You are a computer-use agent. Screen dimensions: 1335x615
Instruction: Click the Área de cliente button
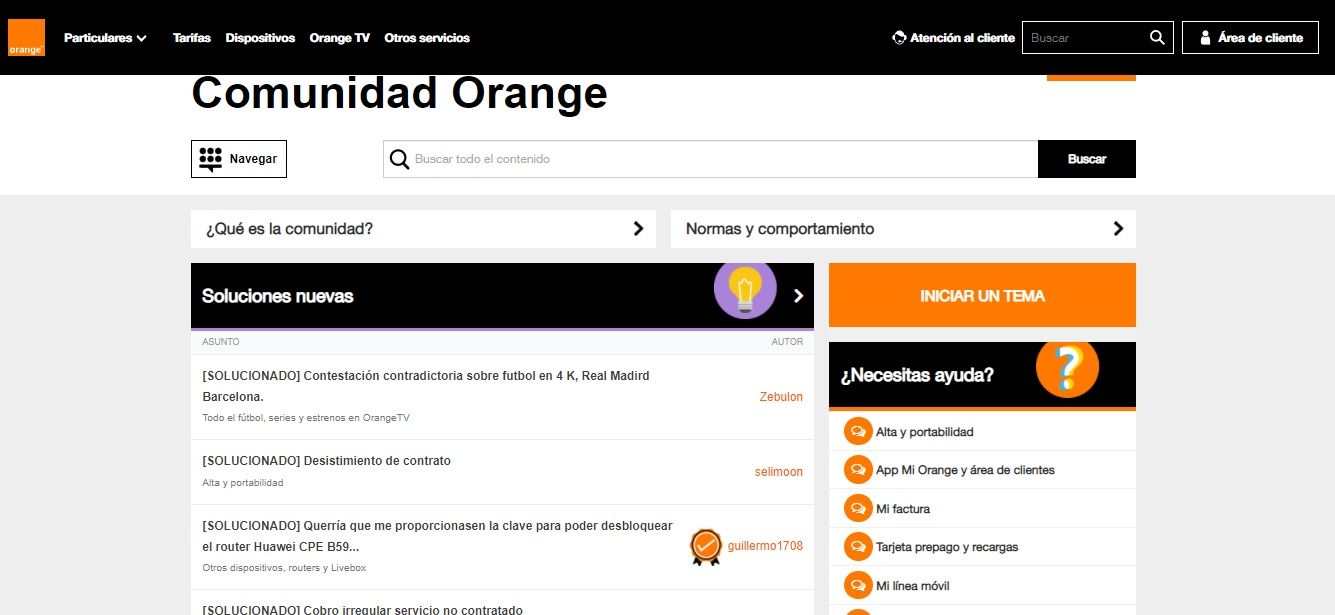coord(1250,38)
